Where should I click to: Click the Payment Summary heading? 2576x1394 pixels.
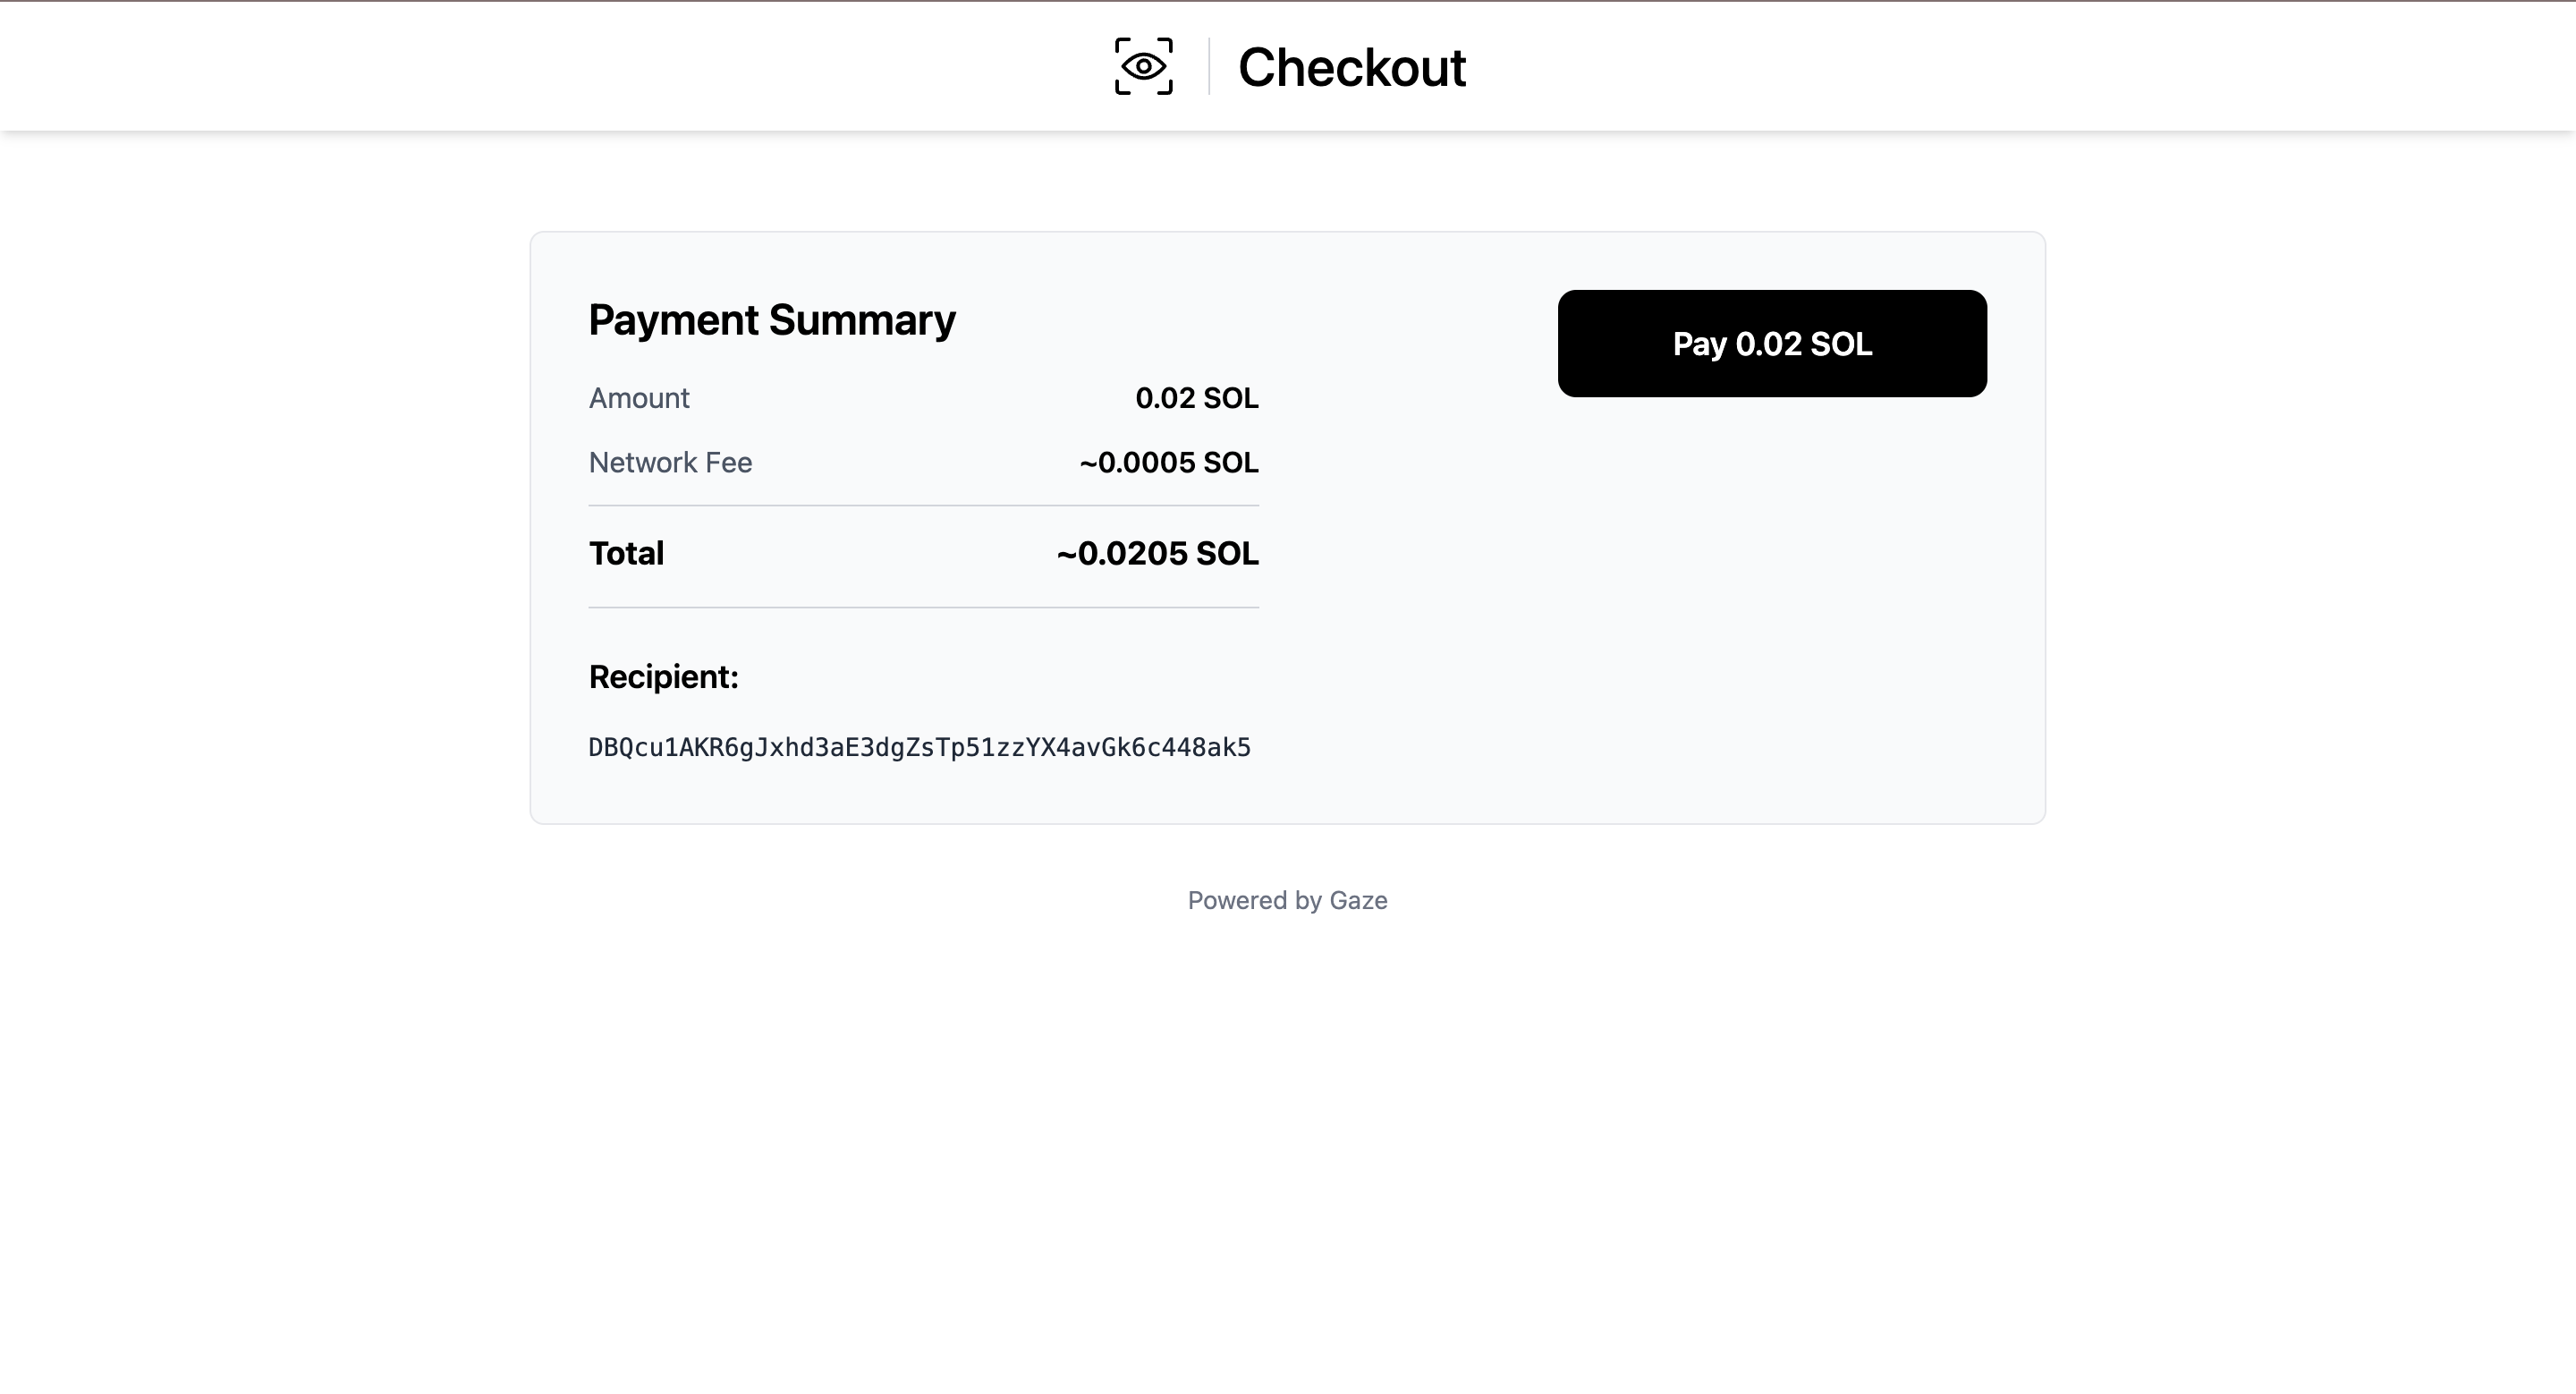point(771,320)
